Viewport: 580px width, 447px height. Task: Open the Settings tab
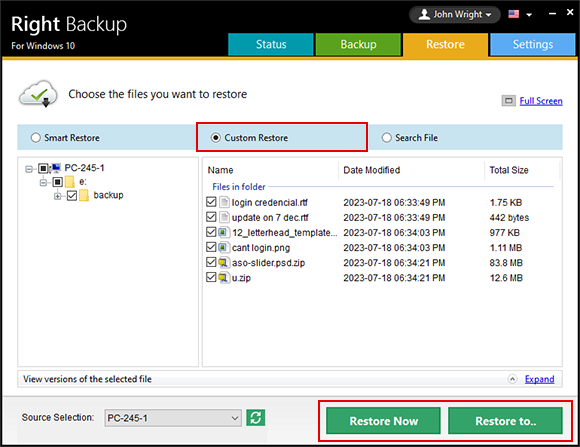click(x=533, y=44)
